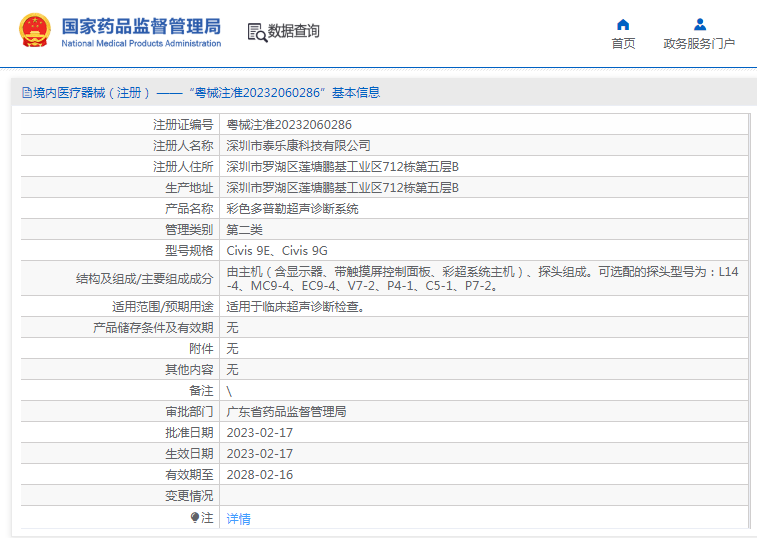This screenshot has width=757, height=538.
Task: Click the national emblem logo
Action: tap(35, 30)
